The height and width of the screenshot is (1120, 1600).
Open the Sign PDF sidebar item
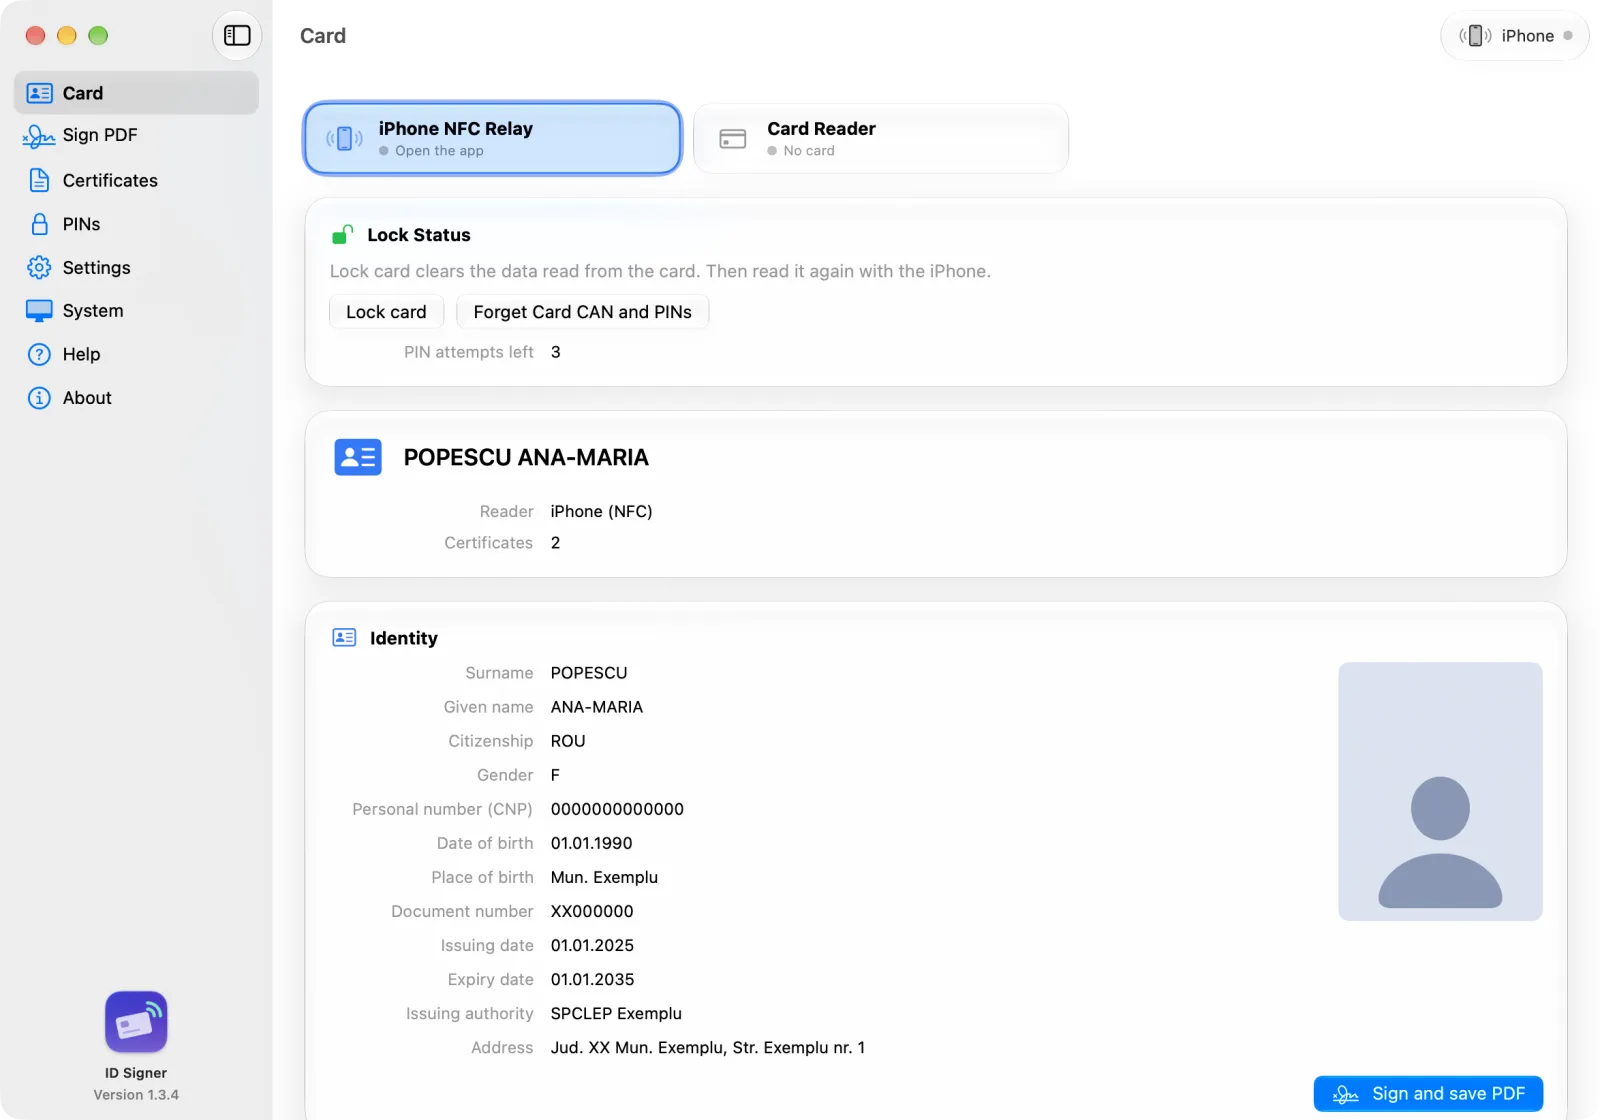click(x=136, y=136)
